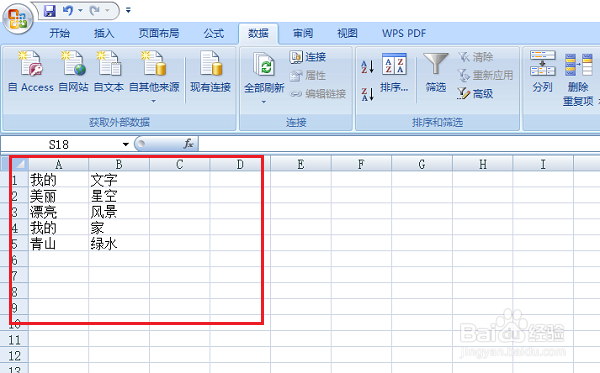Switch to the 开始 tab
Viewport: 600px width, 373px height.
point(60,34)
